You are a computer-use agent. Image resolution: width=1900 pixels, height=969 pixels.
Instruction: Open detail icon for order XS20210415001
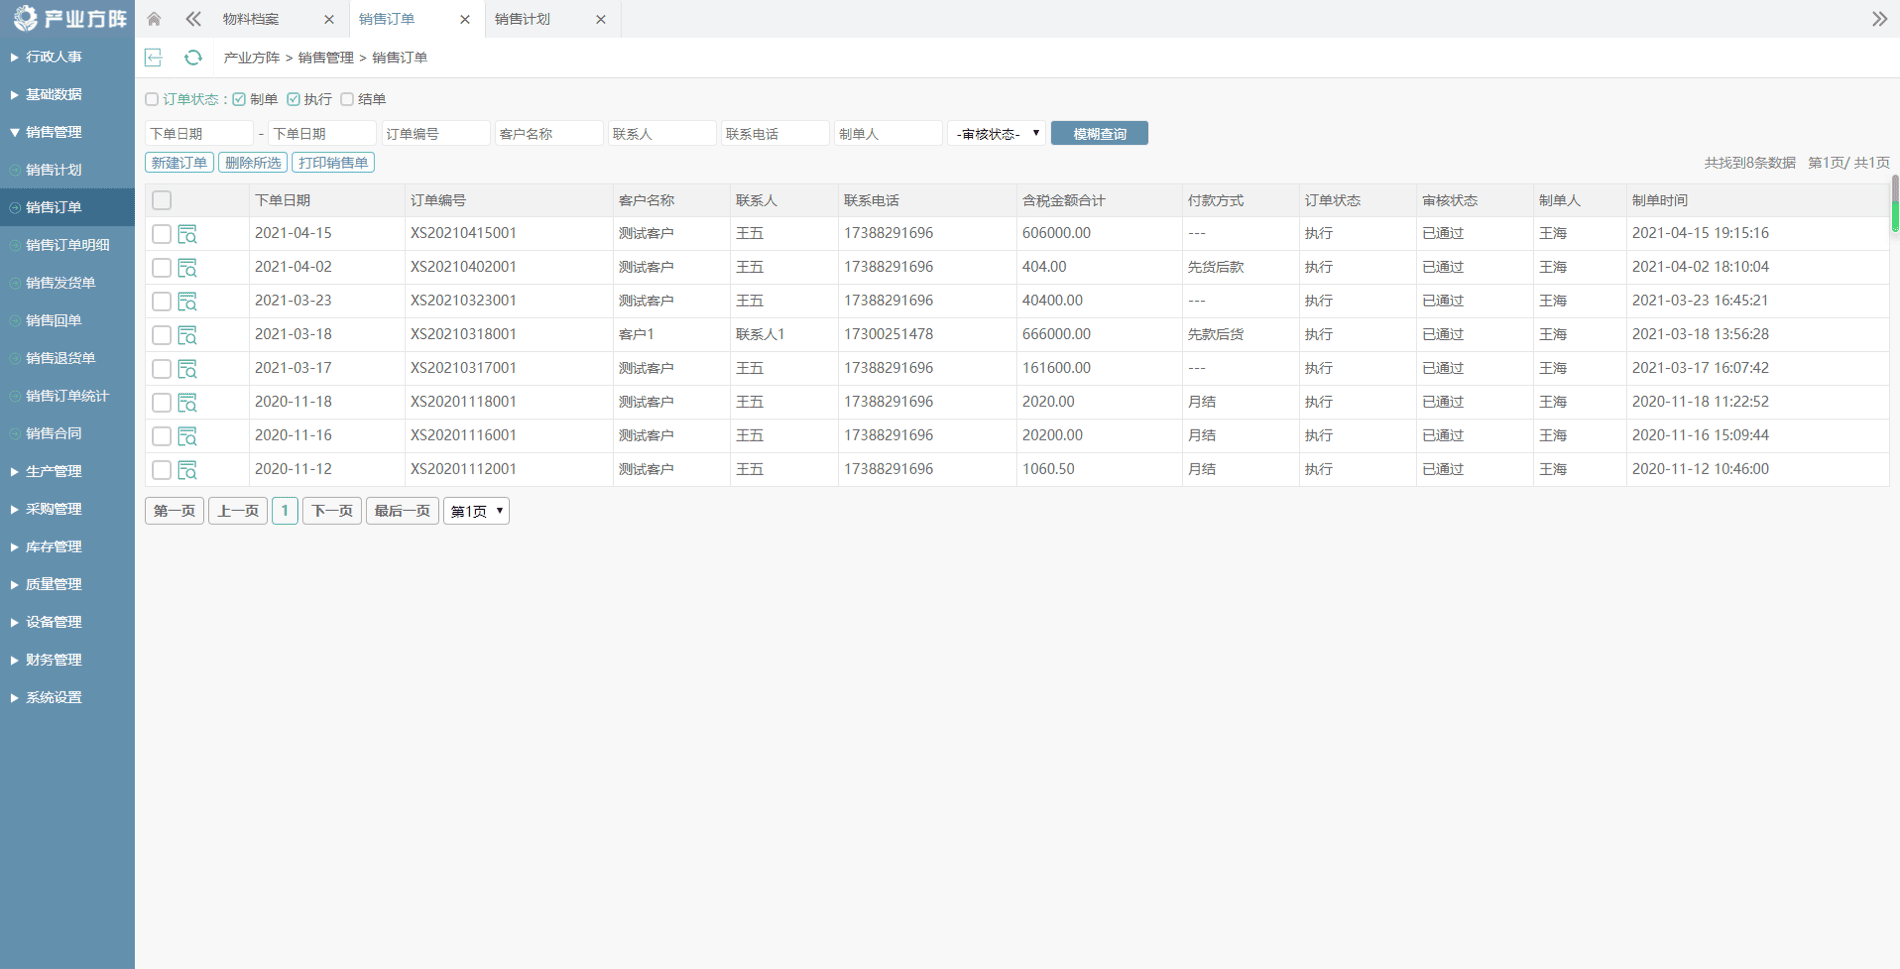[x=187, y=234]
